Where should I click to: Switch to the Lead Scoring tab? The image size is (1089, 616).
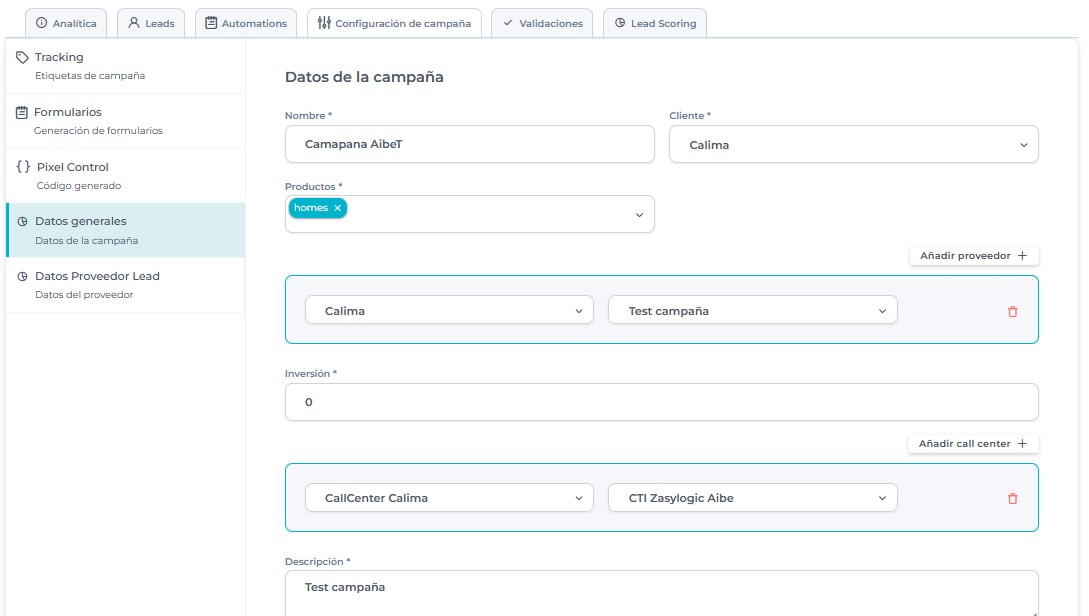coord(655,23)
